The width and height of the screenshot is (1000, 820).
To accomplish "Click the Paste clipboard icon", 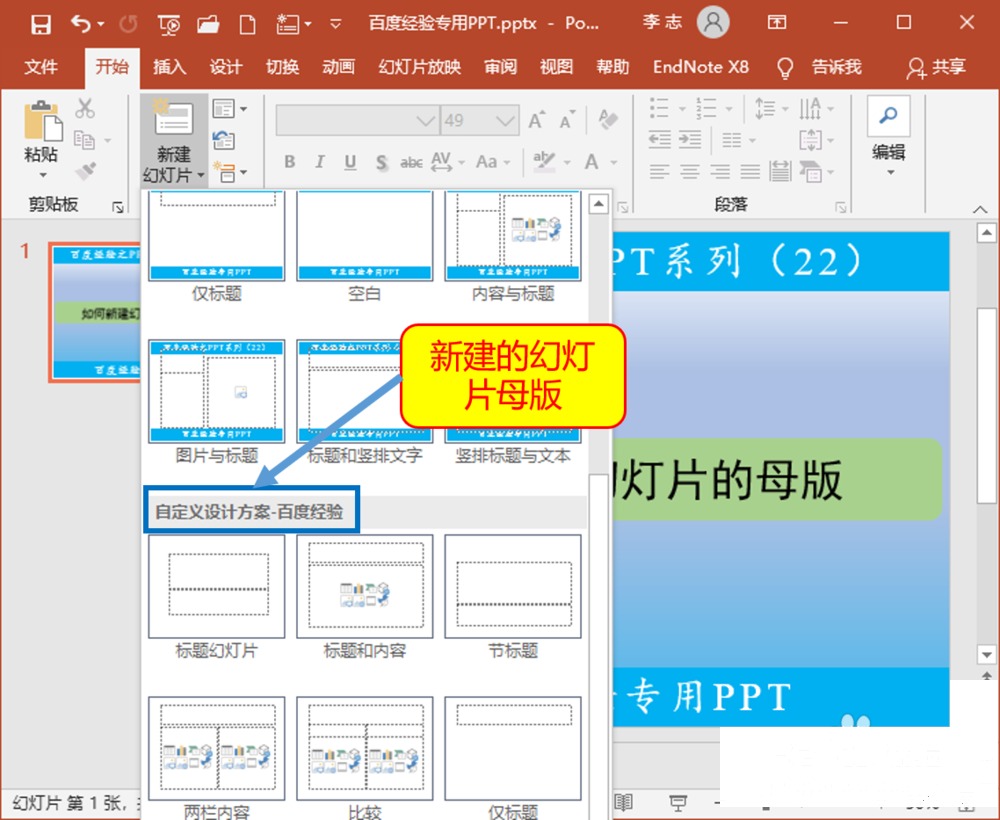I will 42,120.
